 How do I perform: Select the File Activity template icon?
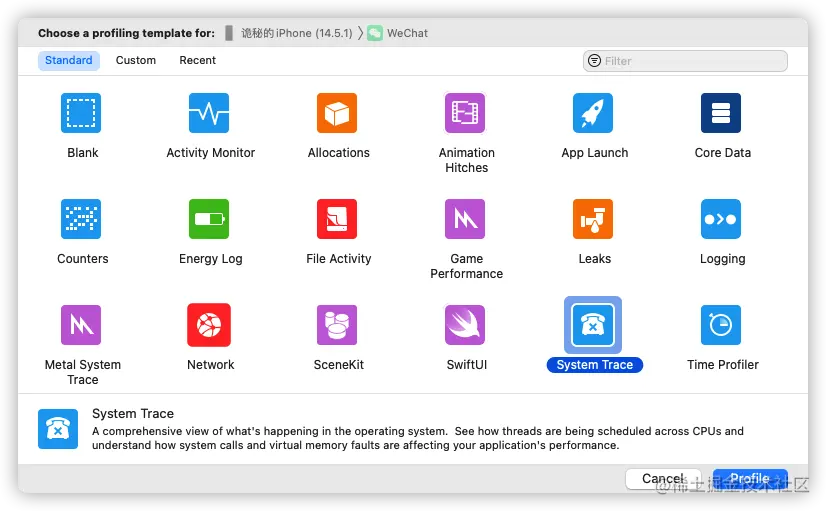click(x=337, y=219)
